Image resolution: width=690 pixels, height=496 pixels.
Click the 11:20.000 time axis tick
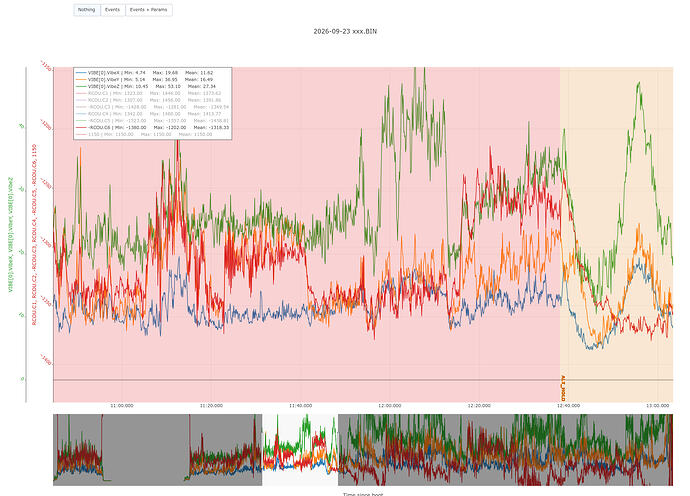pos(211,406)
